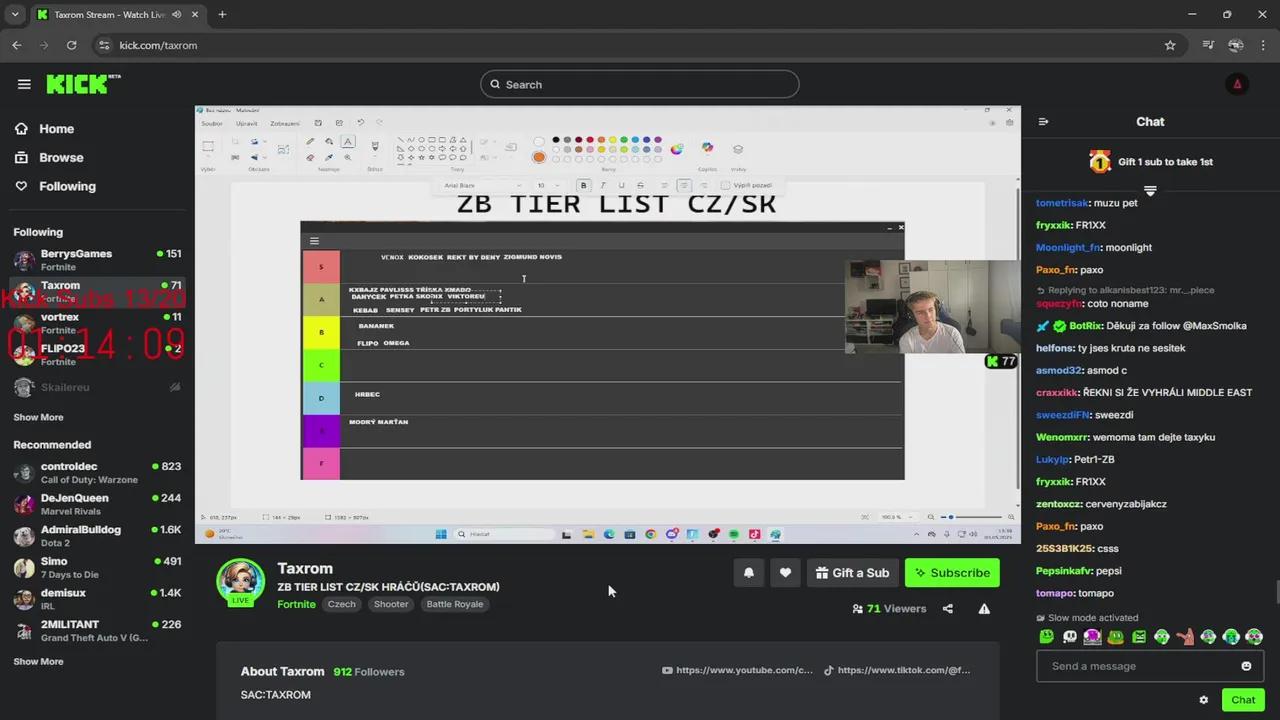The height and width of the screenshot is (720, 1280).
Task: Turn on notifications with the bell icon
Action: pos(749,573)
